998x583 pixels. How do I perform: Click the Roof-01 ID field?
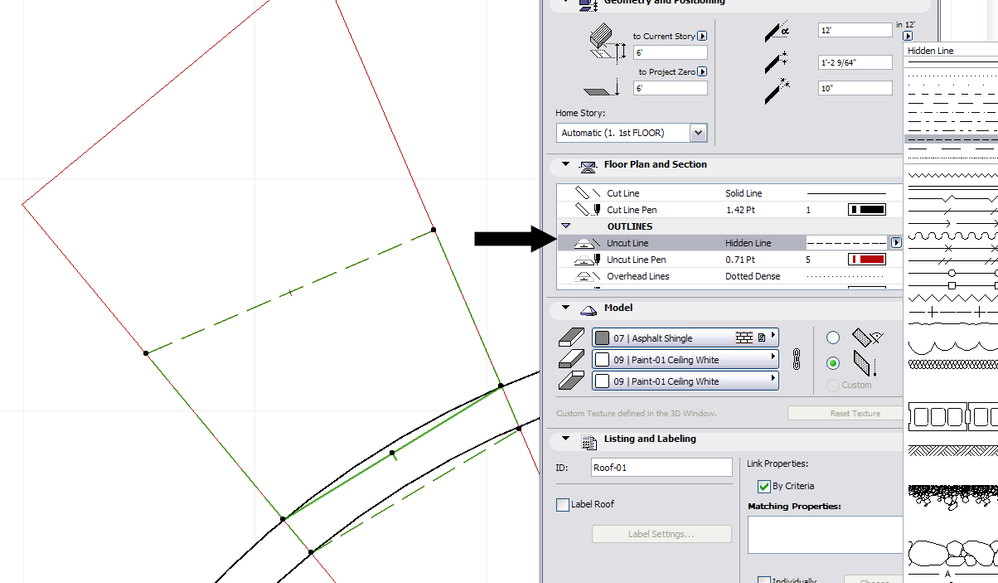tap(661, 467)
